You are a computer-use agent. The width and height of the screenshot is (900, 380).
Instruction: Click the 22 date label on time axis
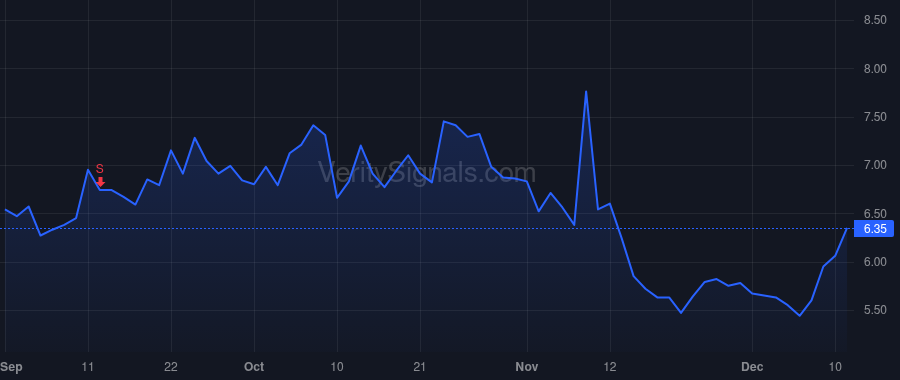click(171, 367)
